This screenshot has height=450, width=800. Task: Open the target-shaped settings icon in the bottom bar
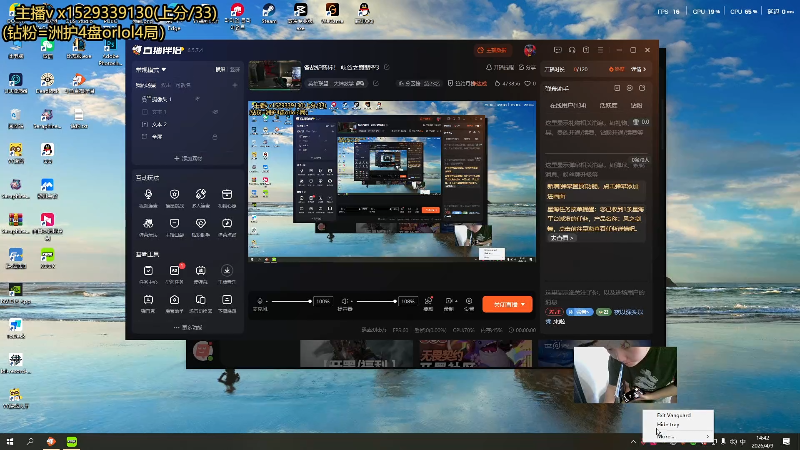469,301
